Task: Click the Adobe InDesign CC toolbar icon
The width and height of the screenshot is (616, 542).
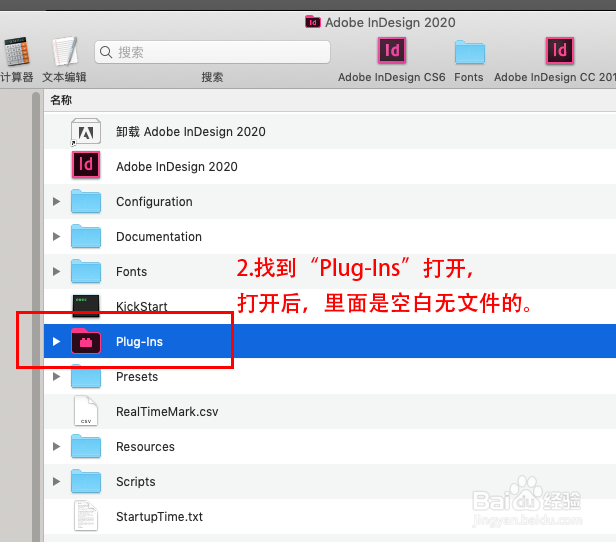Action: 560,51
